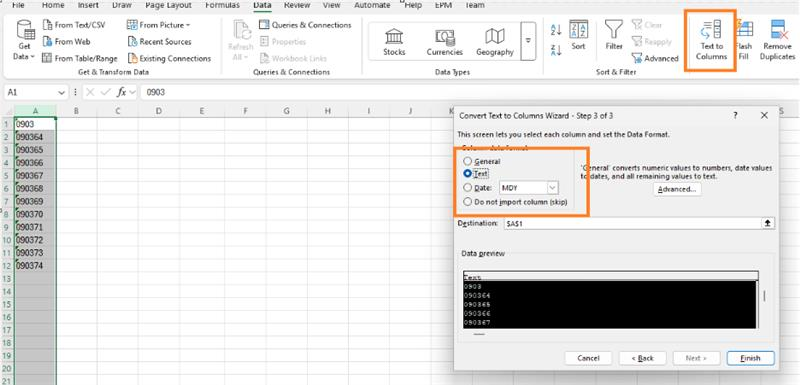The image size is (800, 385).
Task: Open Recent Sources
Action: coord(160,42)
